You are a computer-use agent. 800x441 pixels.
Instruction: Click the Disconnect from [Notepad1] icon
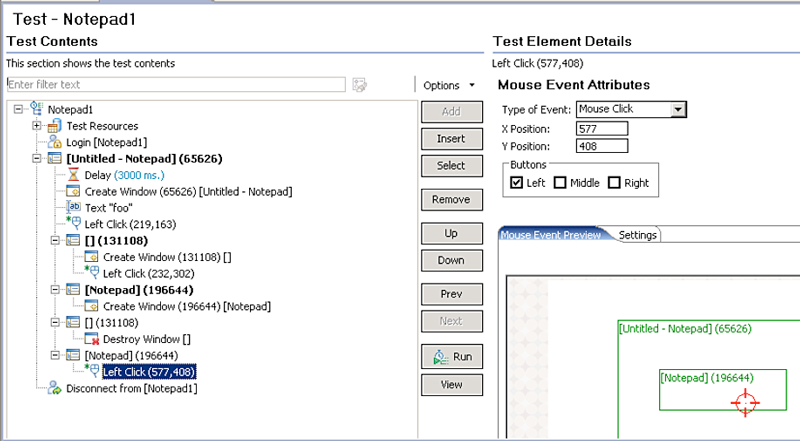[54, 388]
